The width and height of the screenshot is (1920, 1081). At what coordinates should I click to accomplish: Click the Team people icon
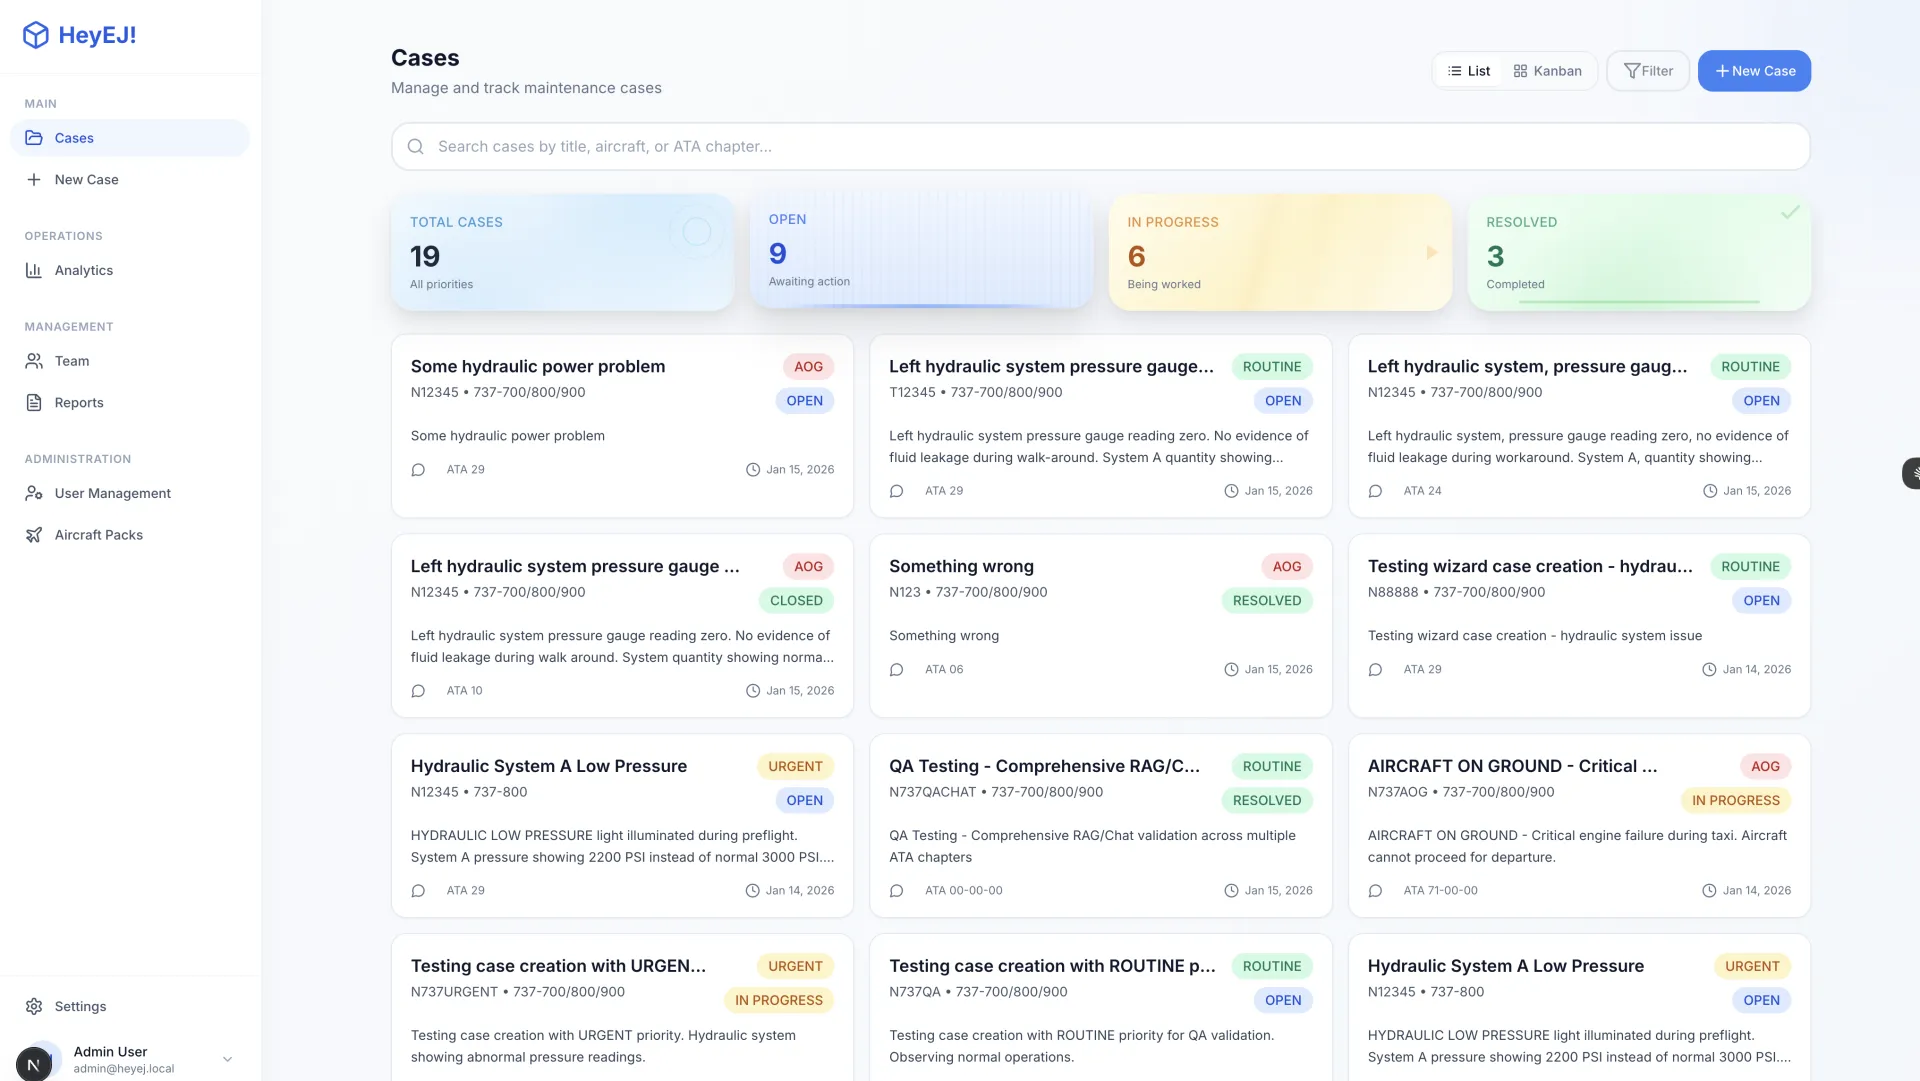click(x=34, y=361)
